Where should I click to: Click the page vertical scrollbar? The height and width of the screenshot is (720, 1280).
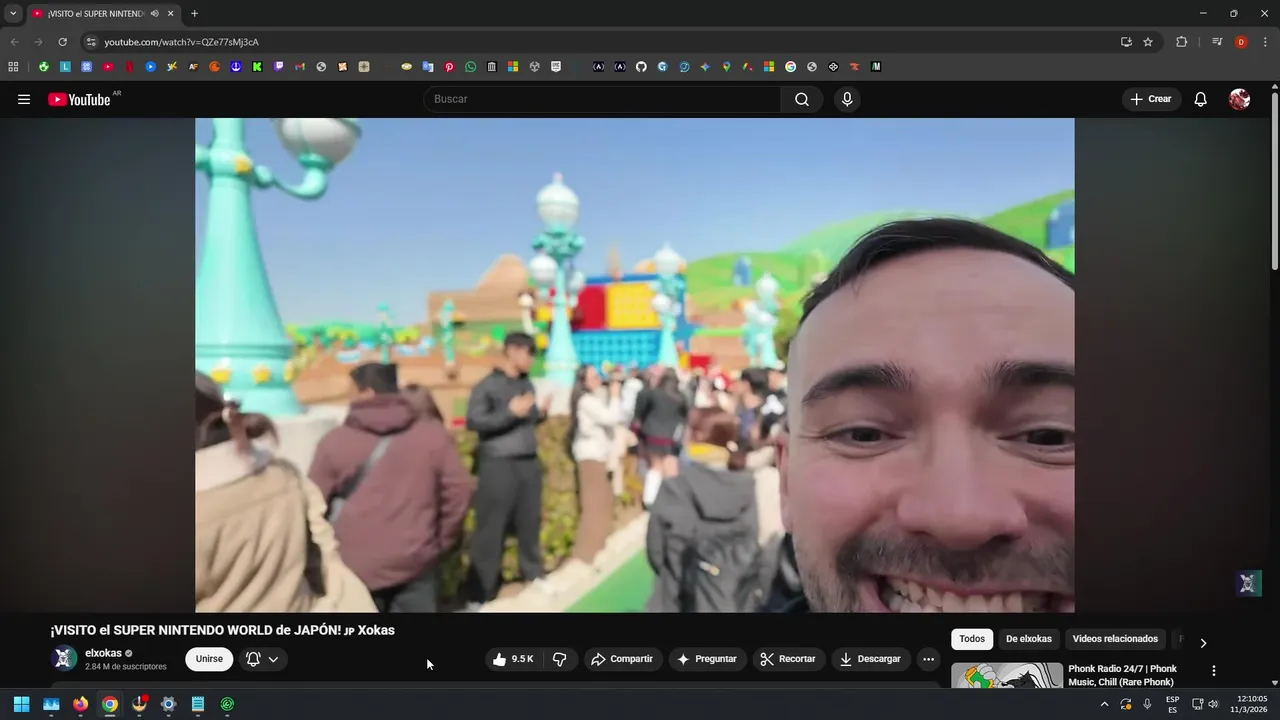pos(1275,180)
